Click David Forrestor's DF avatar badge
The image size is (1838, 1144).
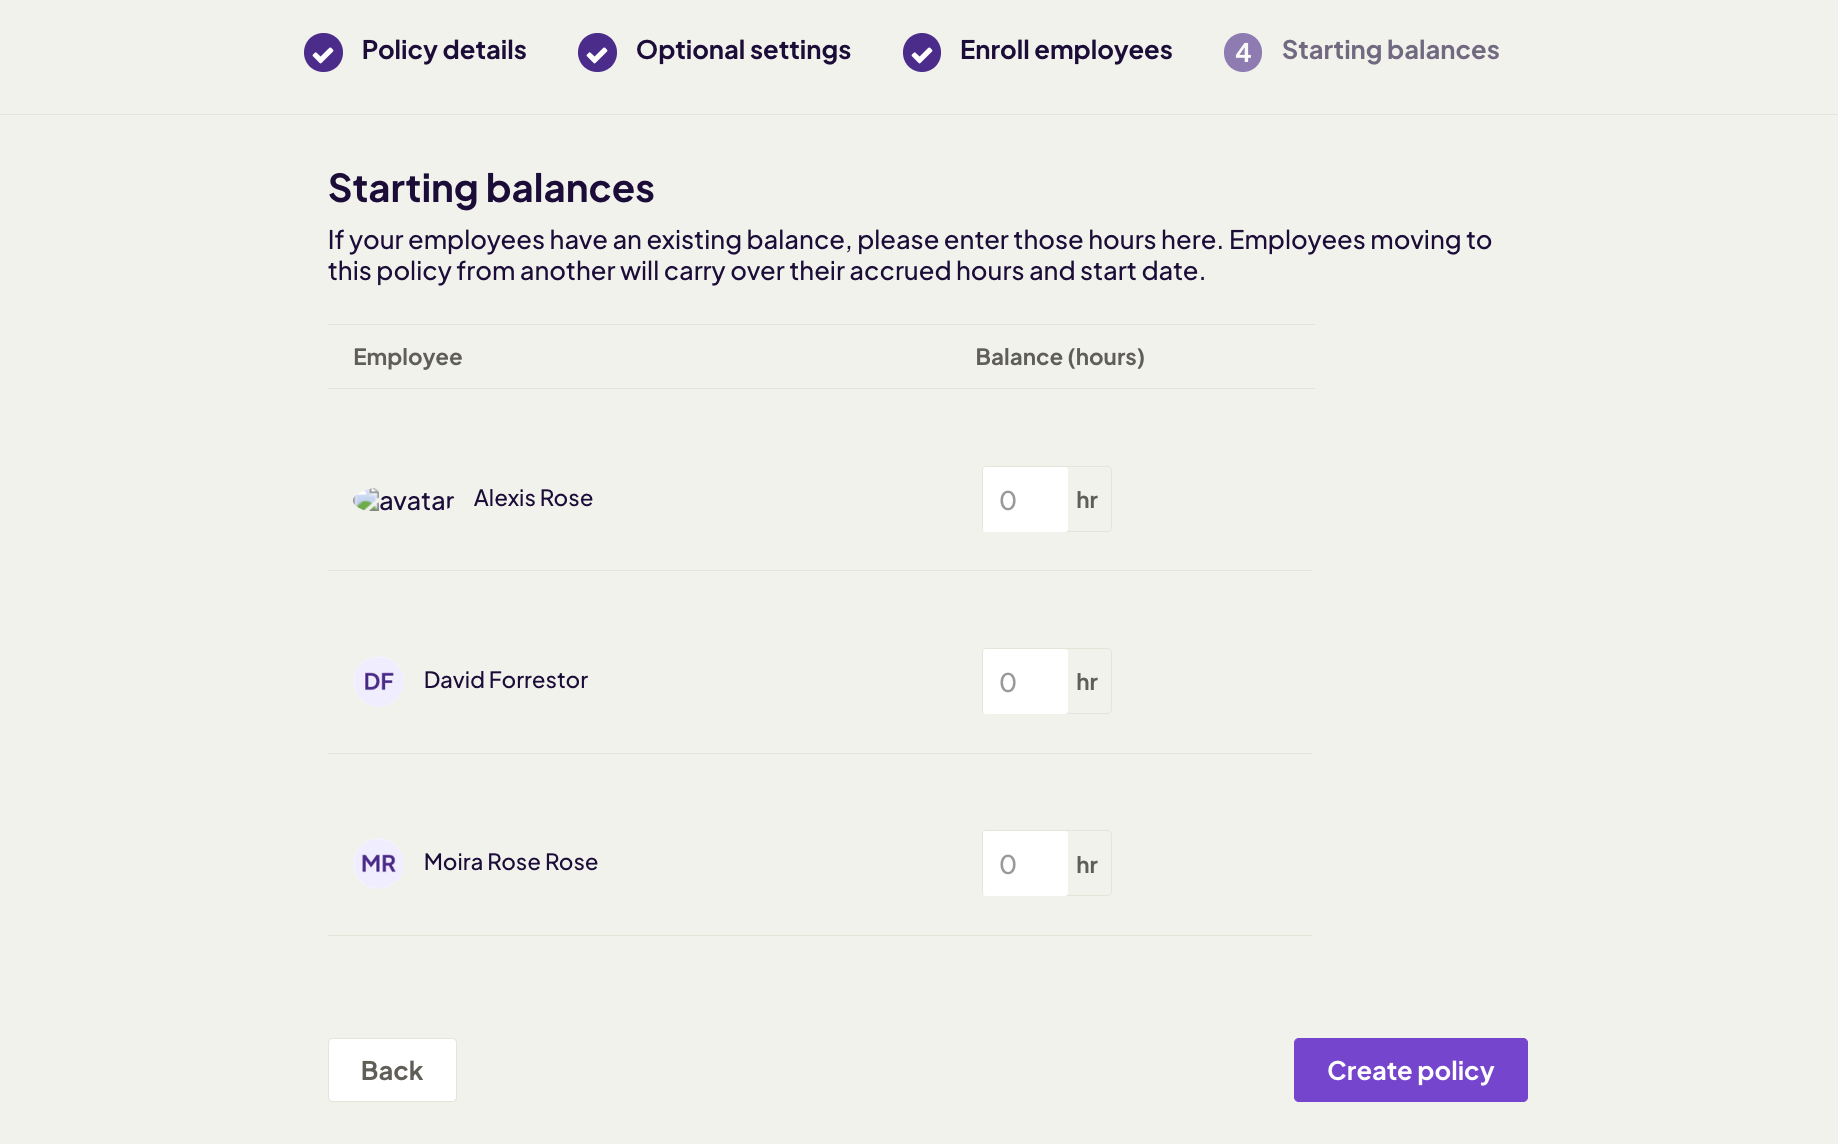pyautogui.click(x=378, y=681)
